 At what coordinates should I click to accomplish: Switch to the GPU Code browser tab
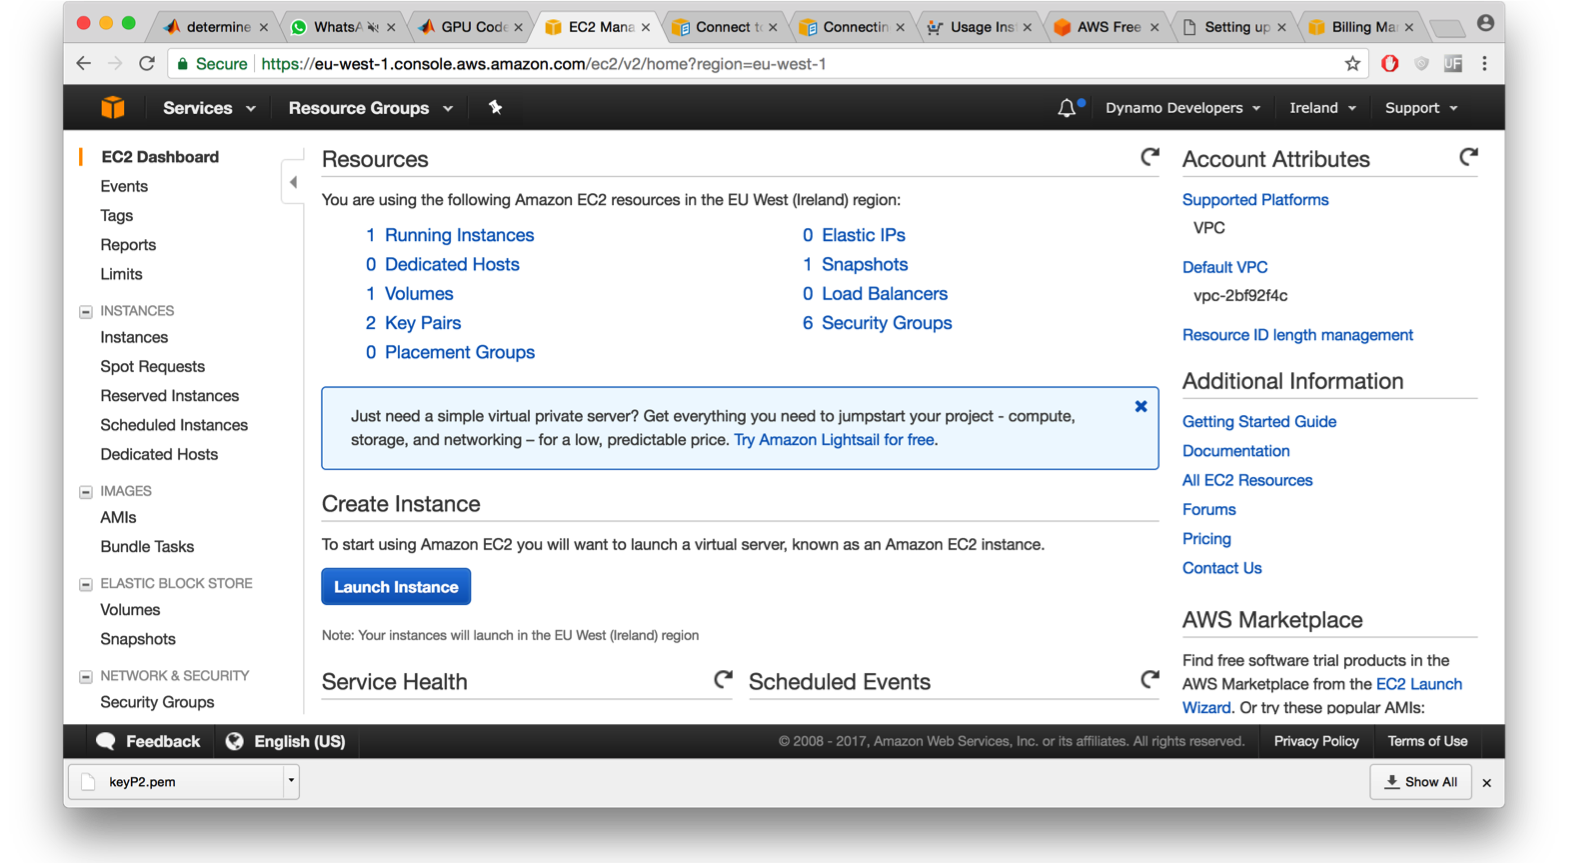(471, 27)
